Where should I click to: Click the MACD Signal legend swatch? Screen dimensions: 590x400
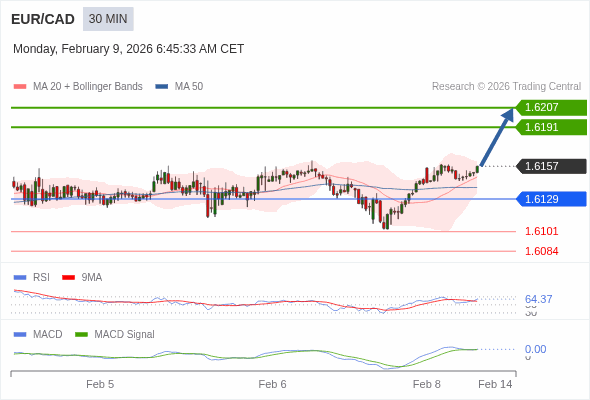click(81, 335)
